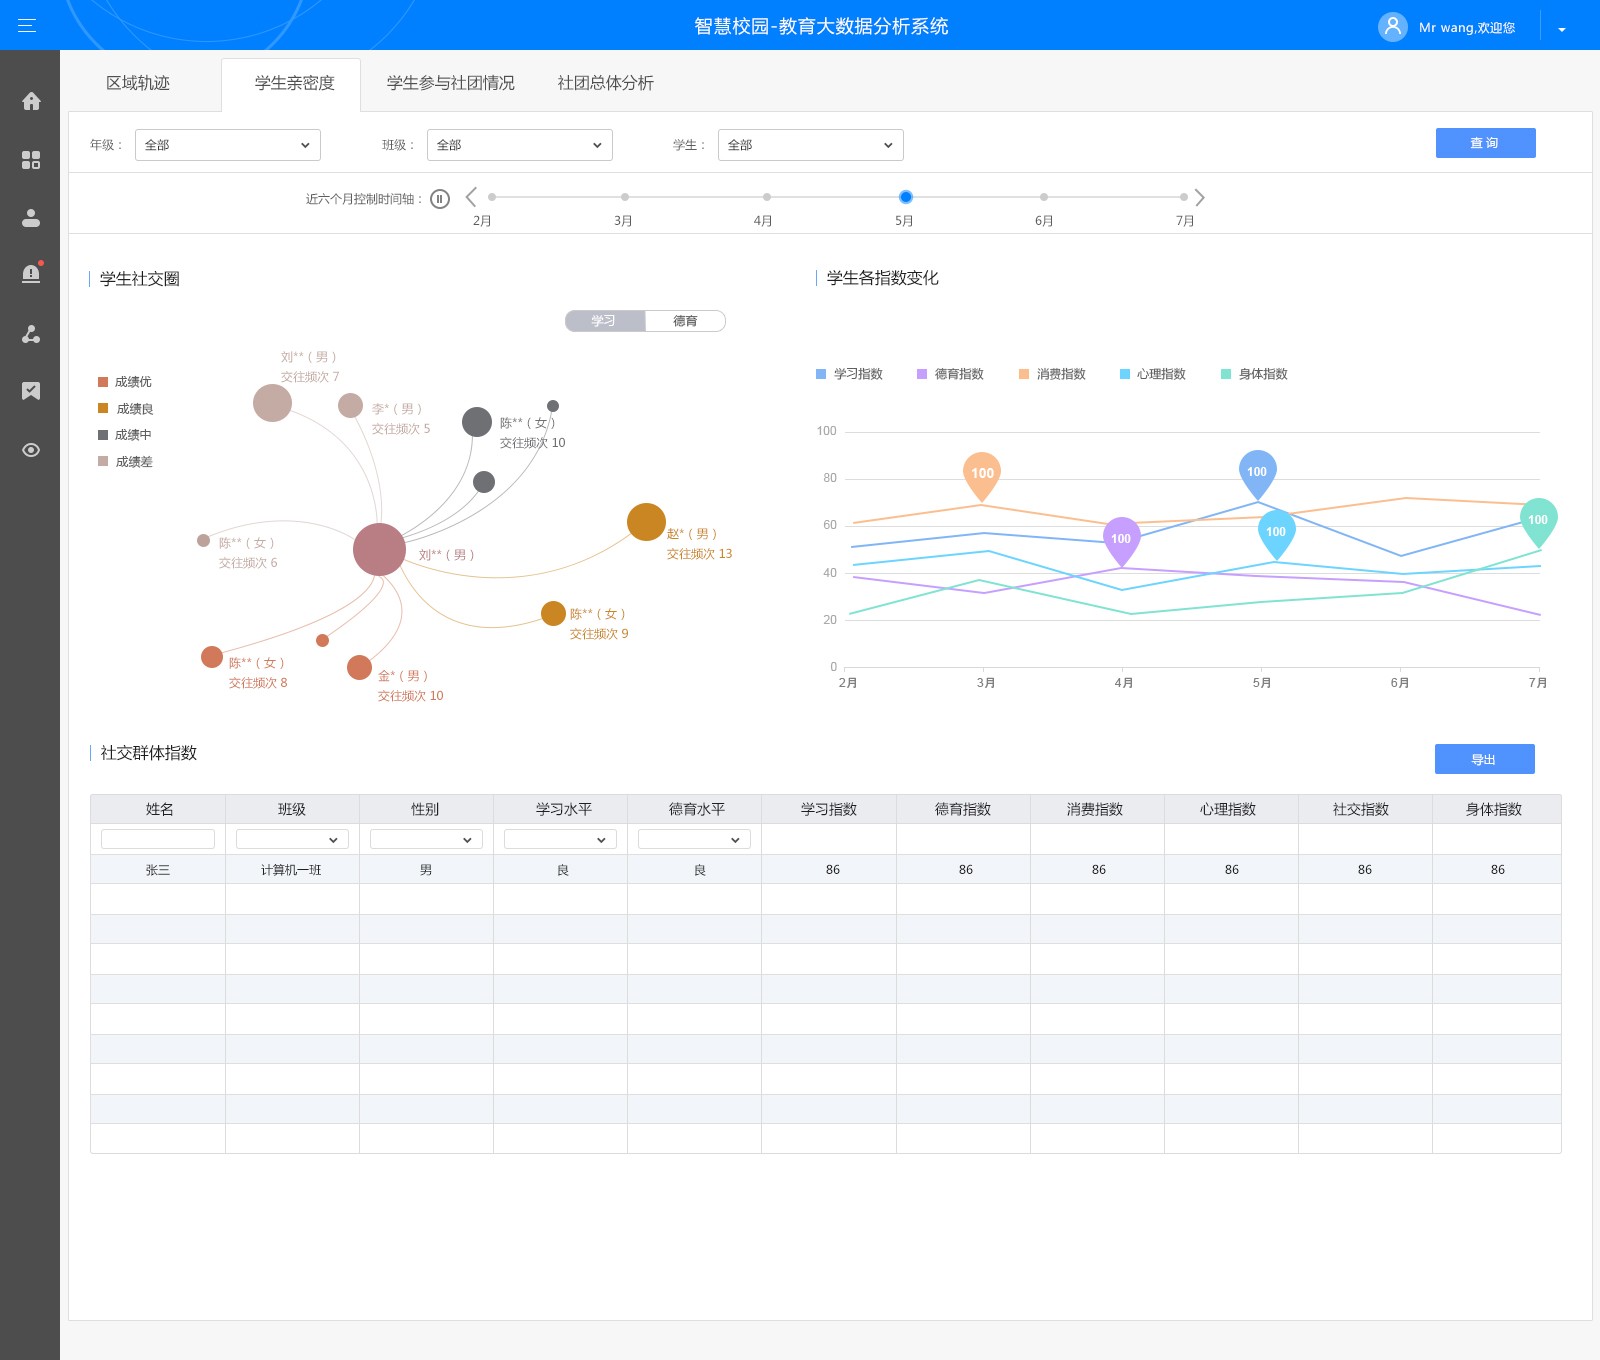Expand the 年级 dropdown
1600x1360 pixels.
[x=228, y=145]
